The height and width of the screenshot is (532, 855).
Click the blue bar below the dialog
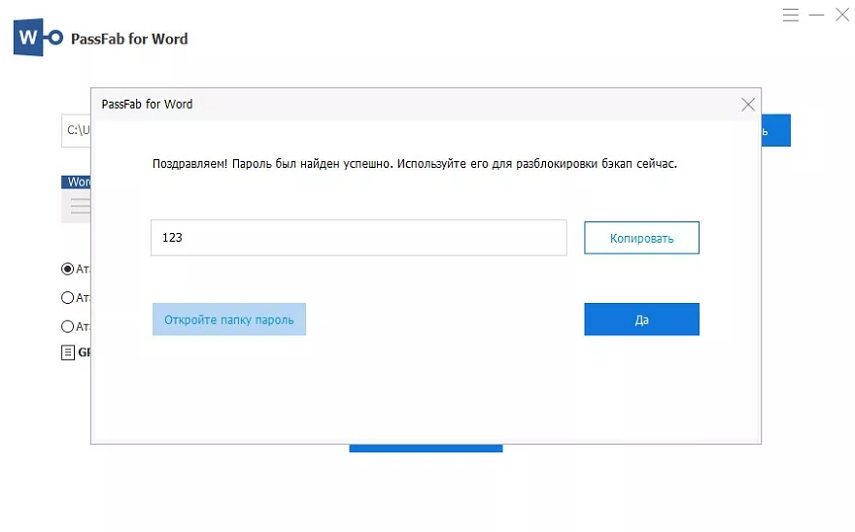pos(426,448)
